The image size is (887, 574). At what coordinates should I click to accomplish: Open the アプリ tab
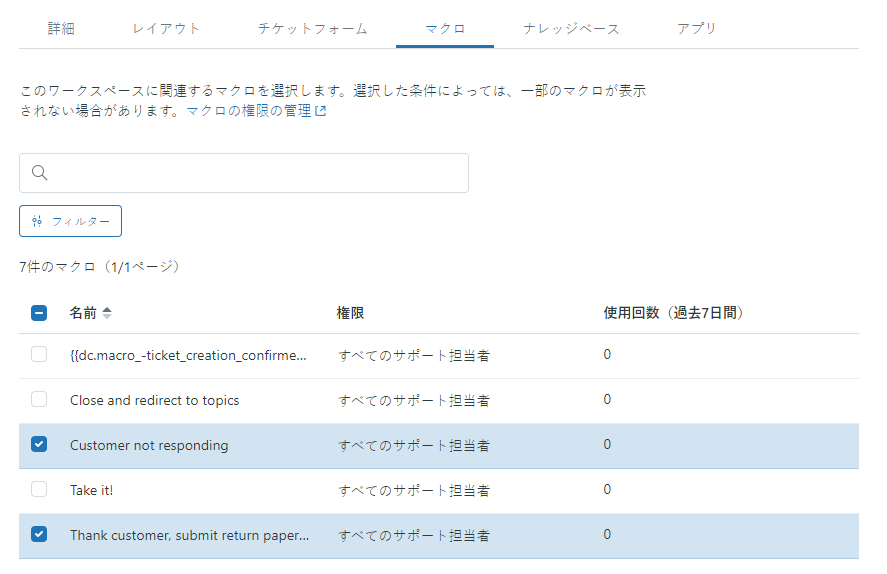[697, 28]
